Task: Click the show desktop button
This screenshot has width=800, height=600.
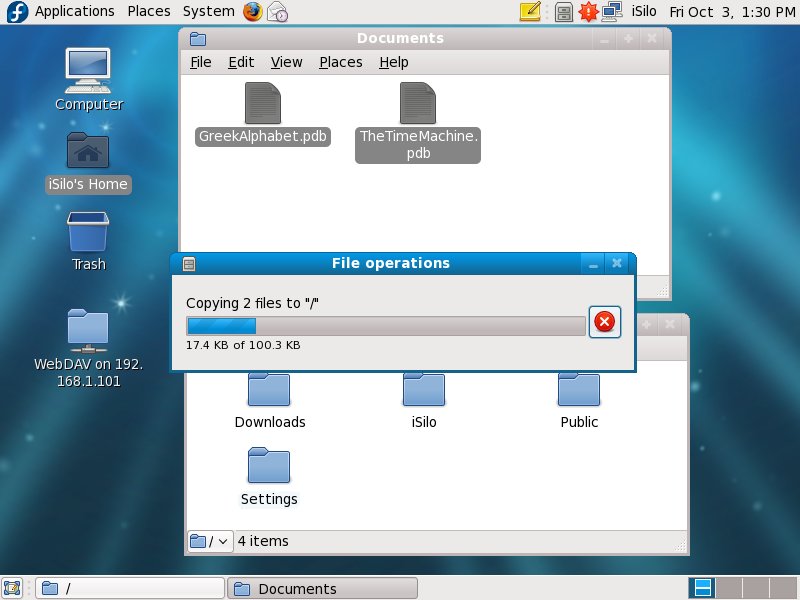Action: [x=13, y=589]
